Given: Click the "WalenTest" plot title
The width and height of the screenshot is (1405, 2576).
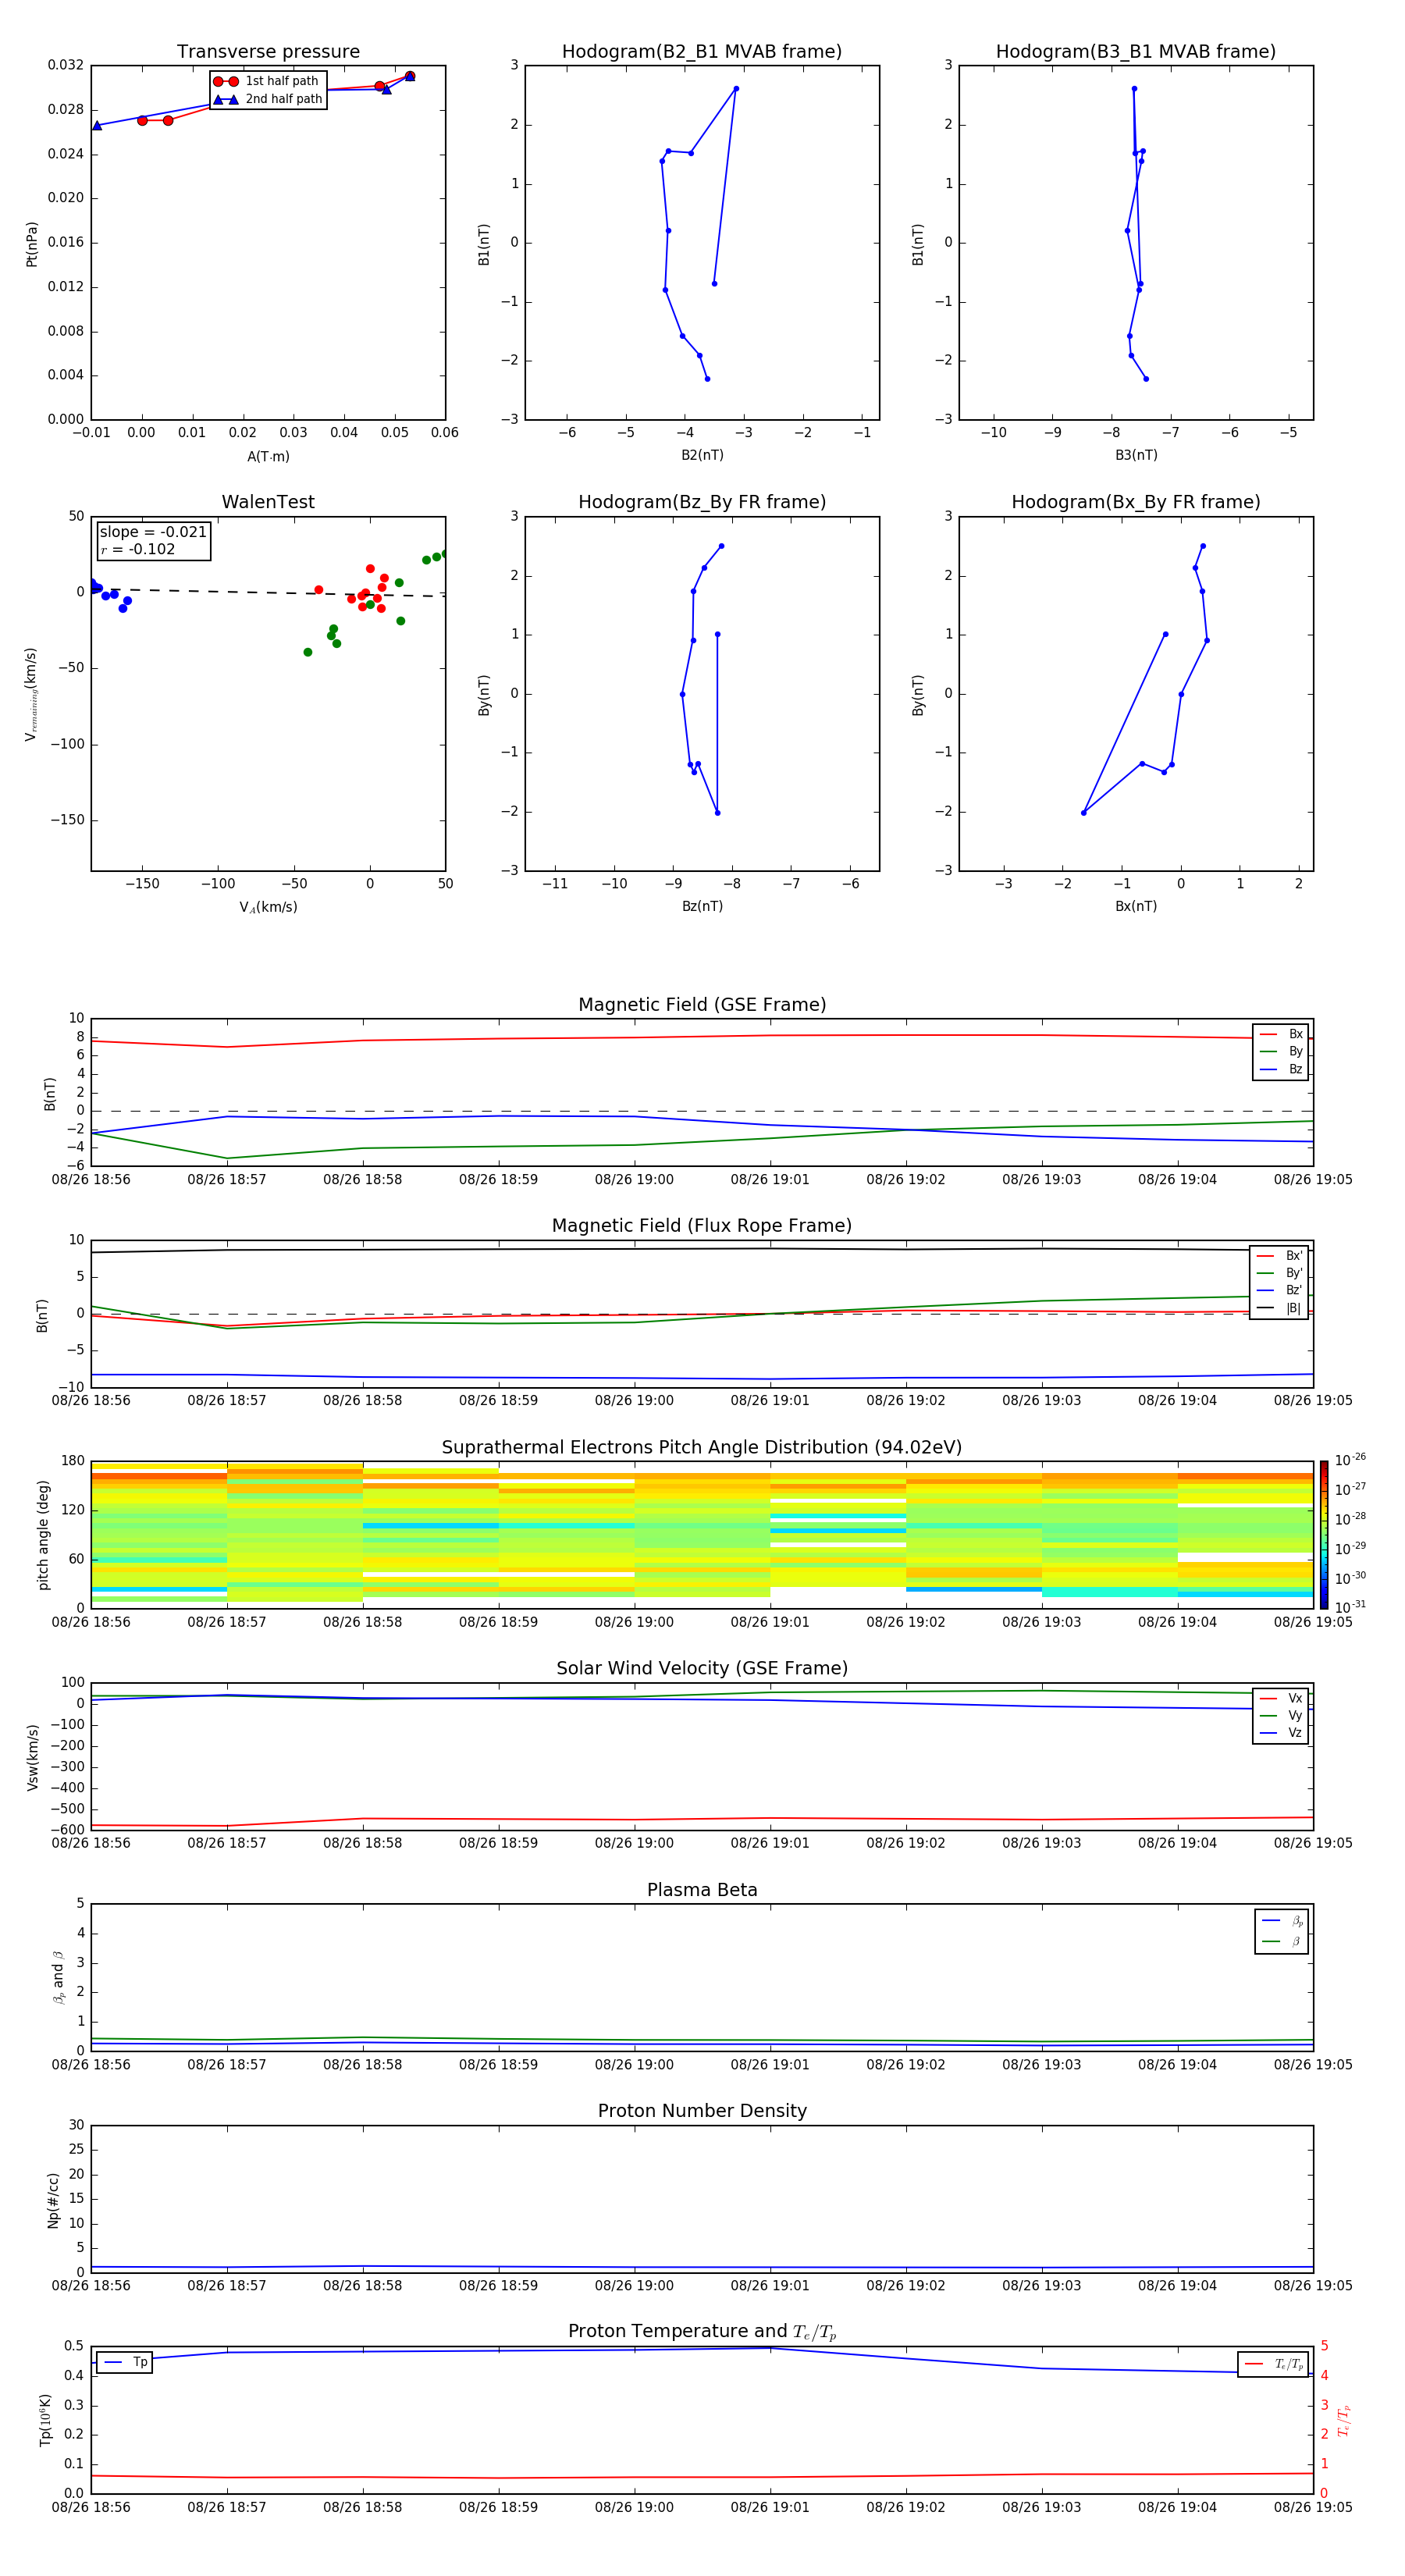Looking at the screenshot, I should (x=268, y=502).
